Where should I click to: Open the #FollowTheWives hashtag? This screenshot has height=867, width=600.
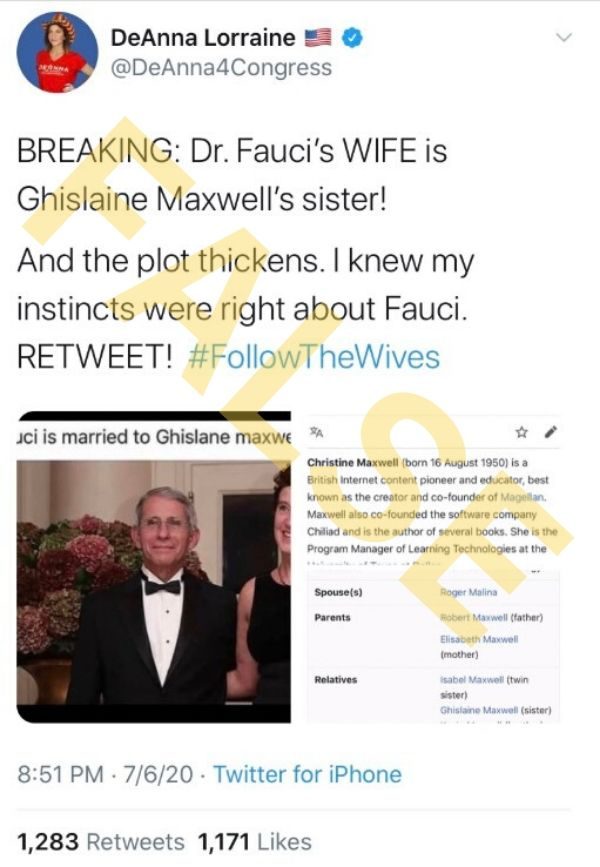[314, 357]
